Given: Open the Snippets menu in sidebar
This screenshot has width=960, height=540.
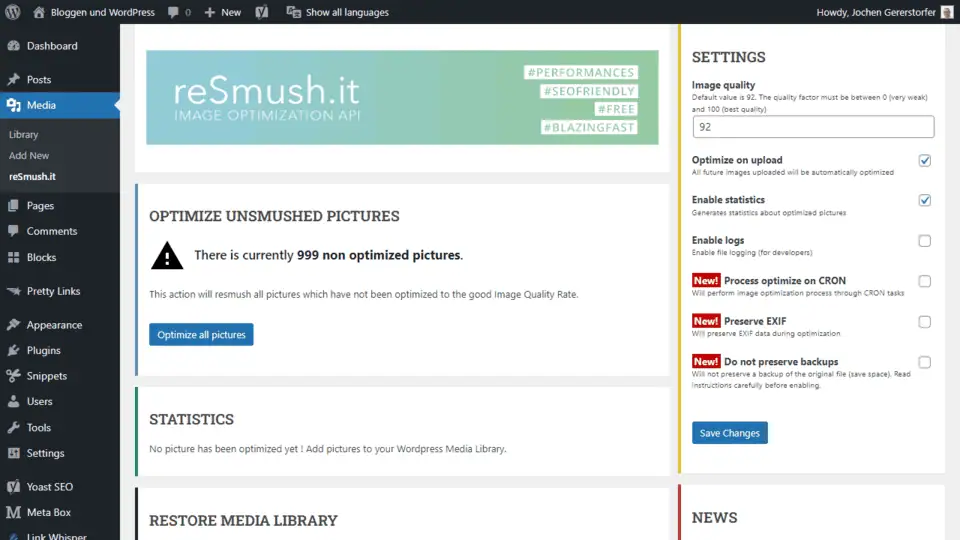Looking at the screenshot, I should pyautogui.click(x=47, y=377).
